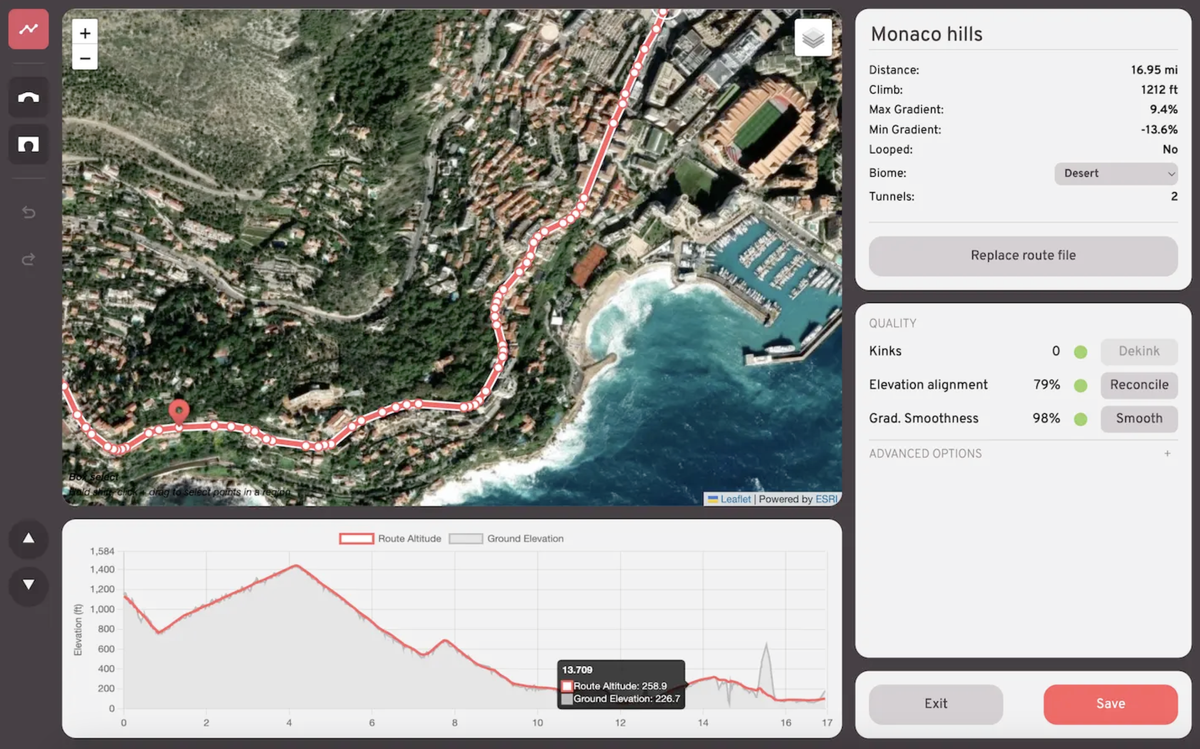This screenshot has height=749, width=1200.
Task: Open the map layers selector
Action: (x=813, y=36)
